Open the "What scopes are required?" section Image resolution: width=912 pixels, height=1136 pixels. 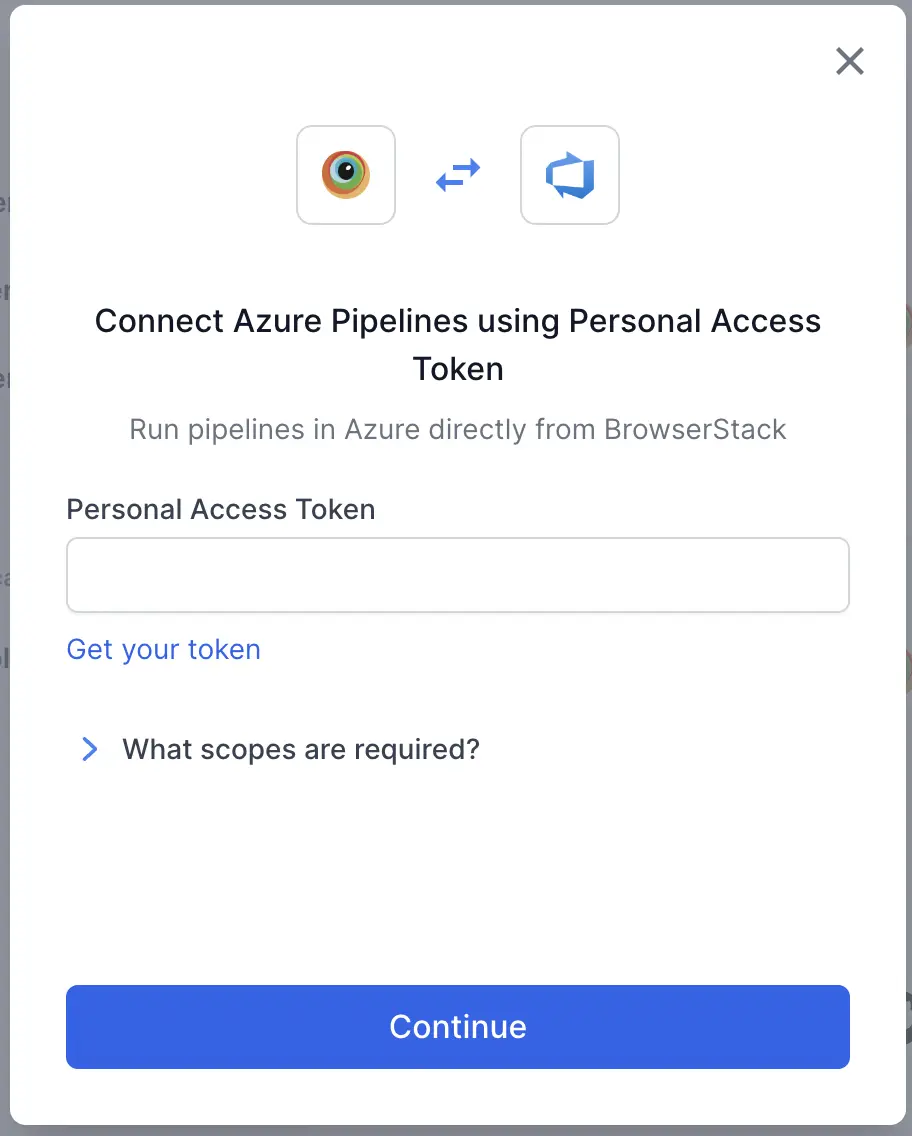click(301, 749)
